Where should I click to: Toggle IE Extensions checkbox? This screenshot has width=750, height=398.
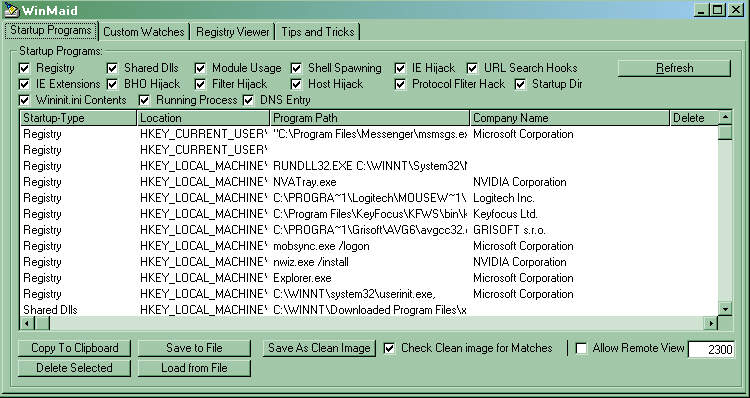[24, 84]
